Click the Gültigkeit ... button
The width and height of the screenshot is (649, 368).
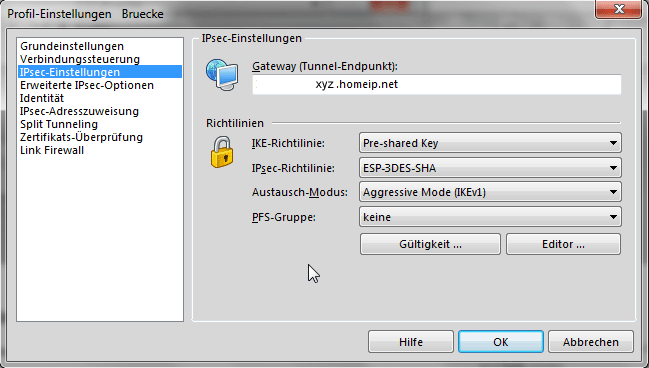(x=430, y=244)
